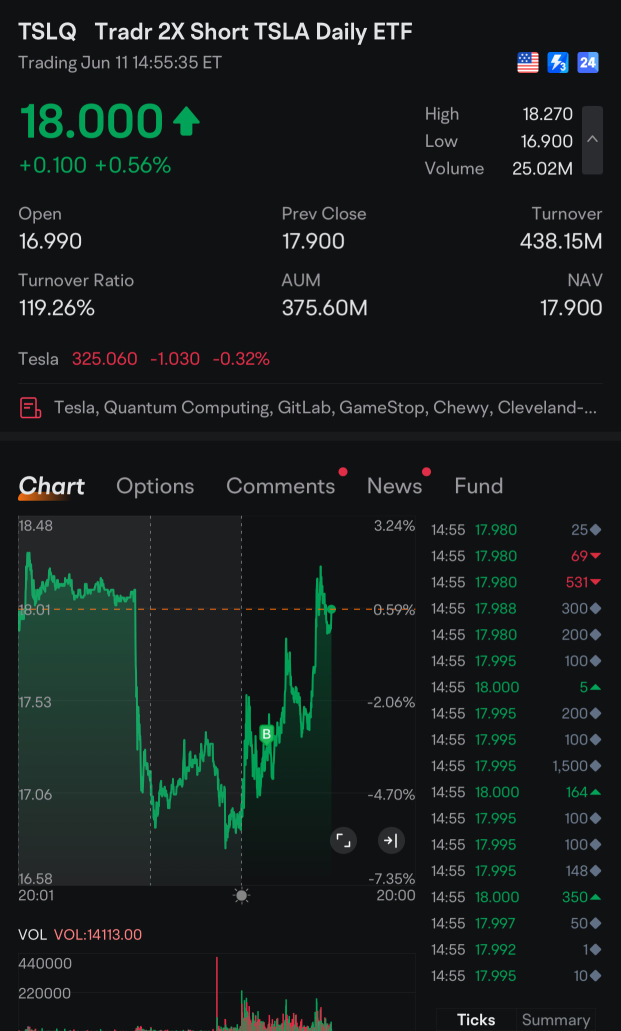
Task: Tap the sun daytime session icon below chart
Action: [241, 896]
